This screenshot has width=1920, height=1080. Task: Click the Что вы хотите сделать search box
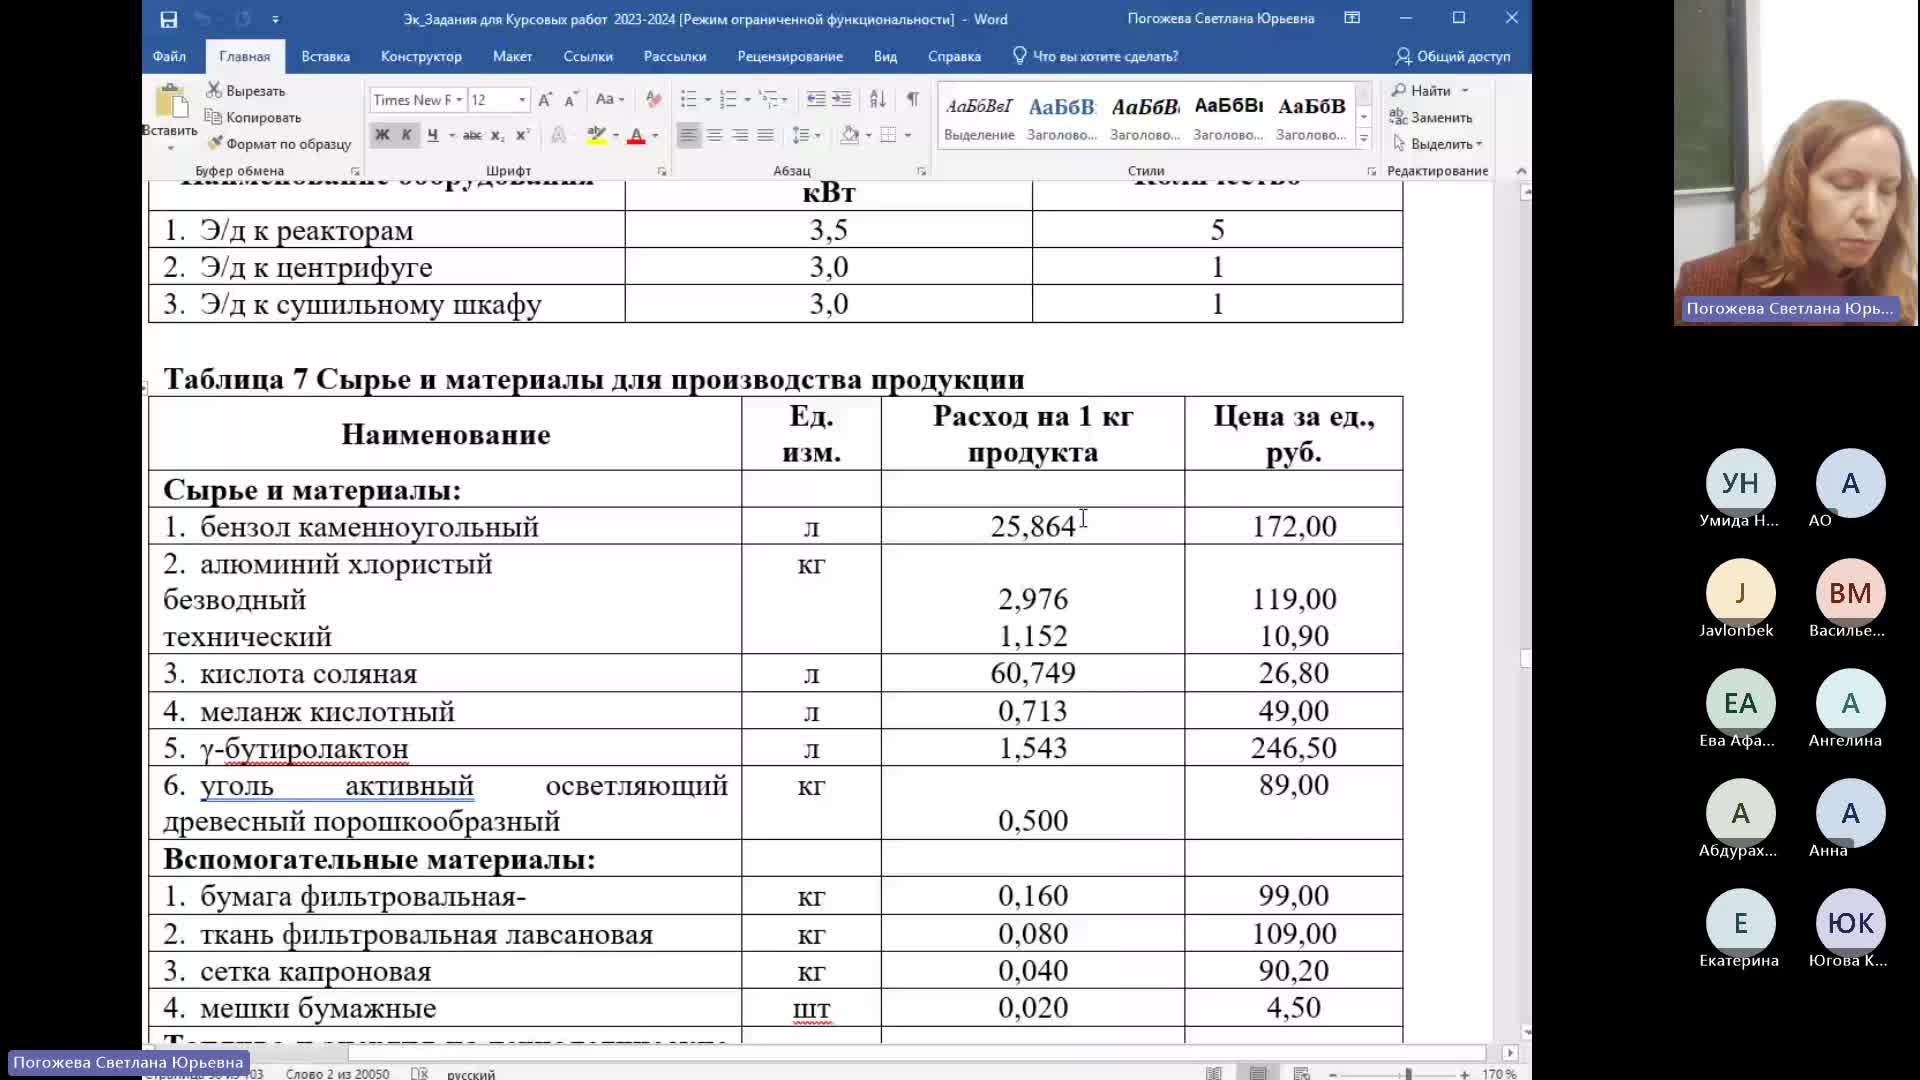[x=1096, y=56]
